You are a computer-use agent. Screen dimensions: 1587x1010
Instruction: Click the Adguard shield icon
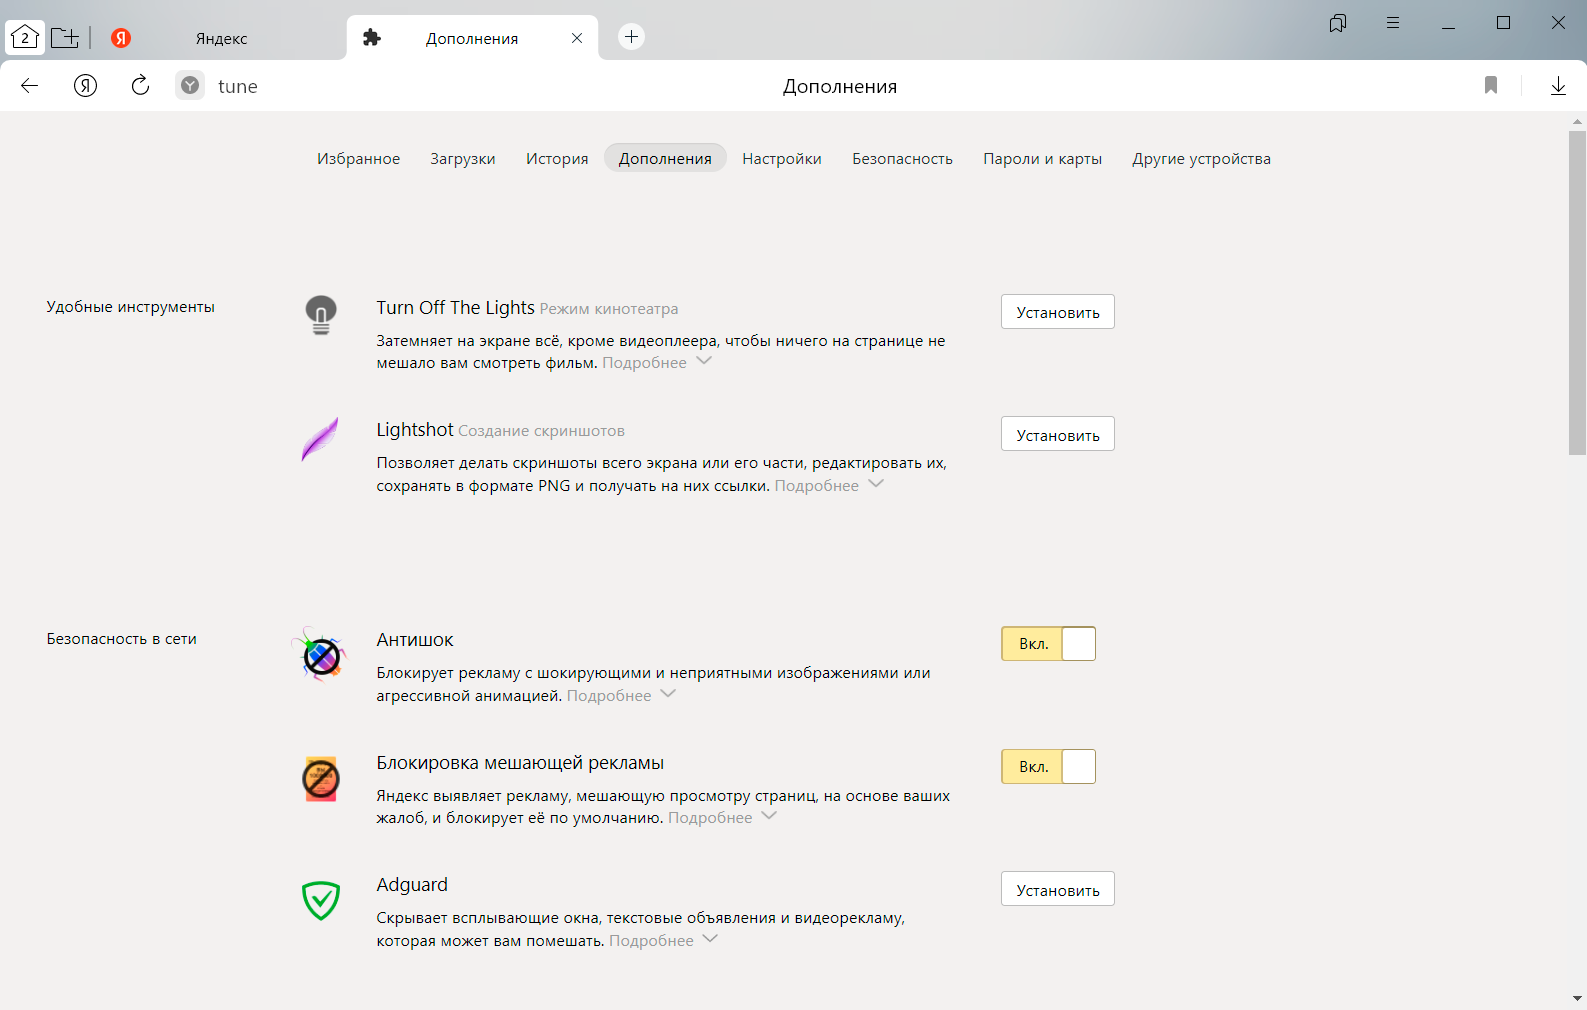coord(321,901)
